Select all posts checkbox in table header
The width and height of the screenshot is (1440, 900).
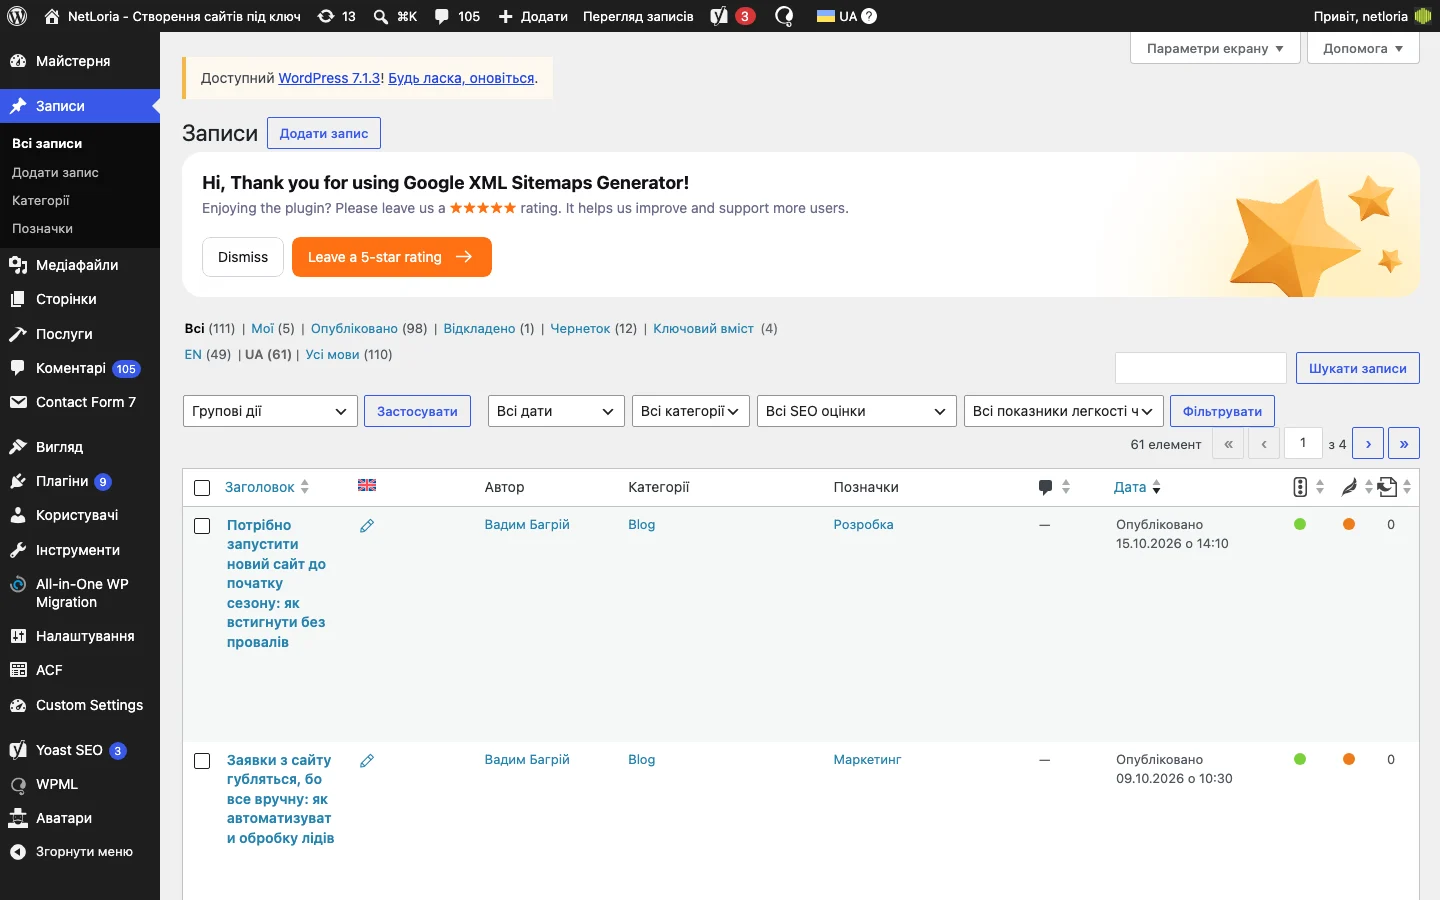(x=202, y=488)
